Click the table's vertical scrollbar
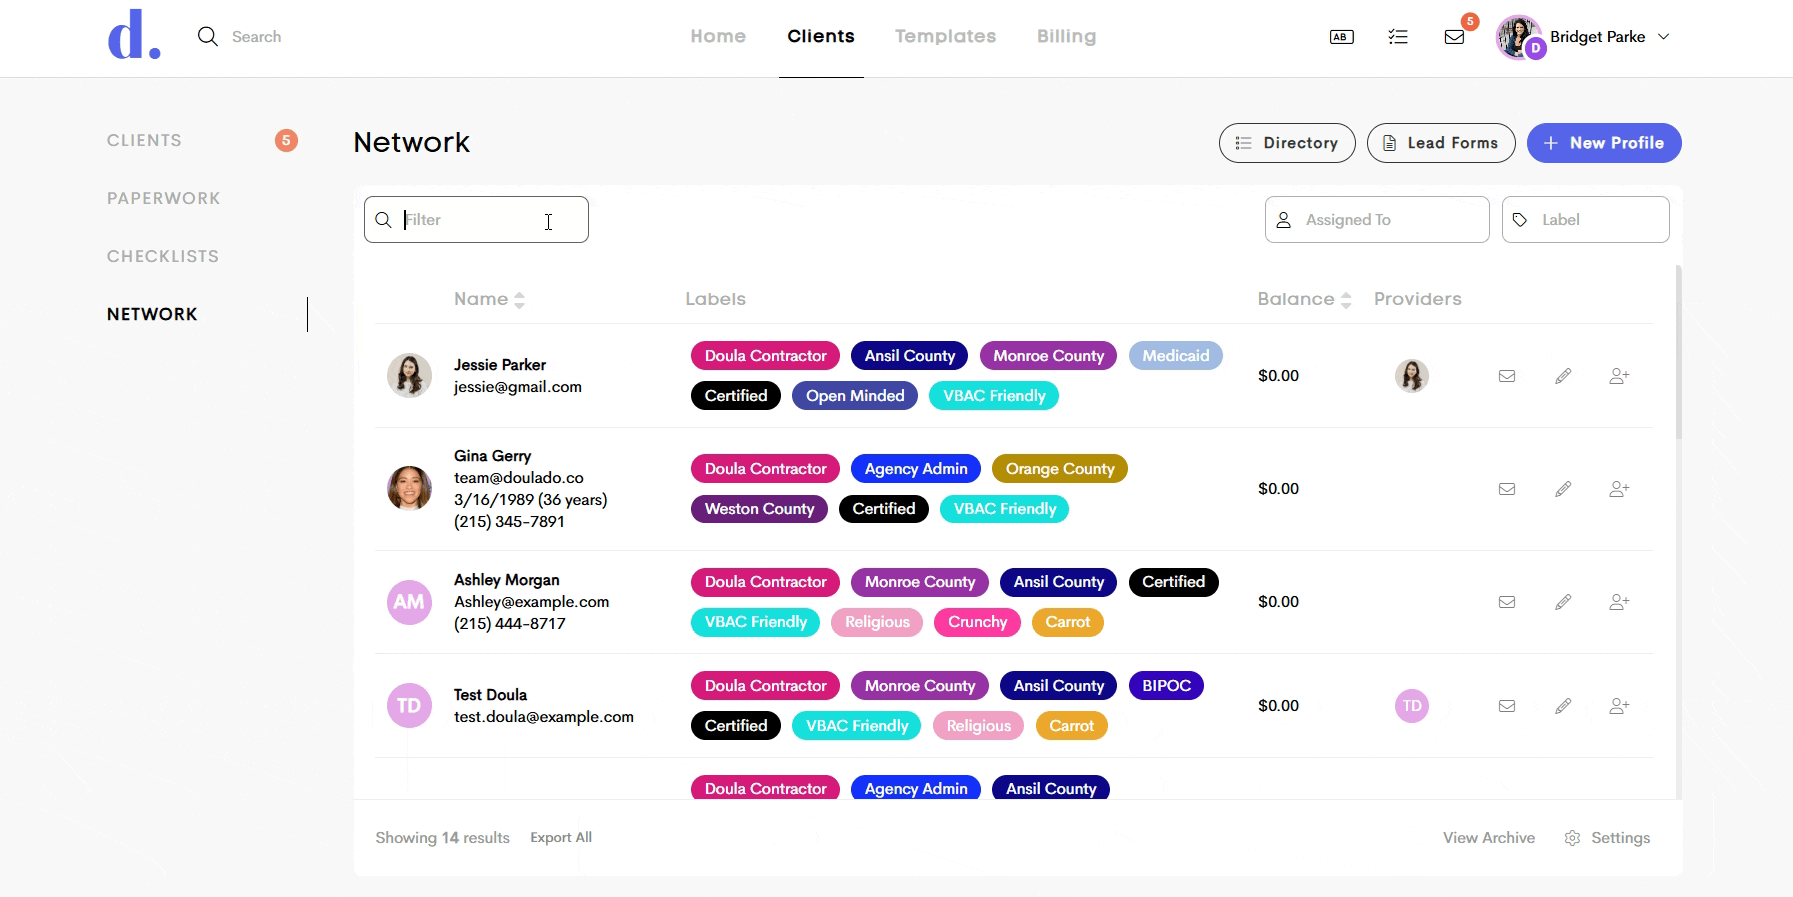This screenshot has width=1793, height=897. 1679,352
